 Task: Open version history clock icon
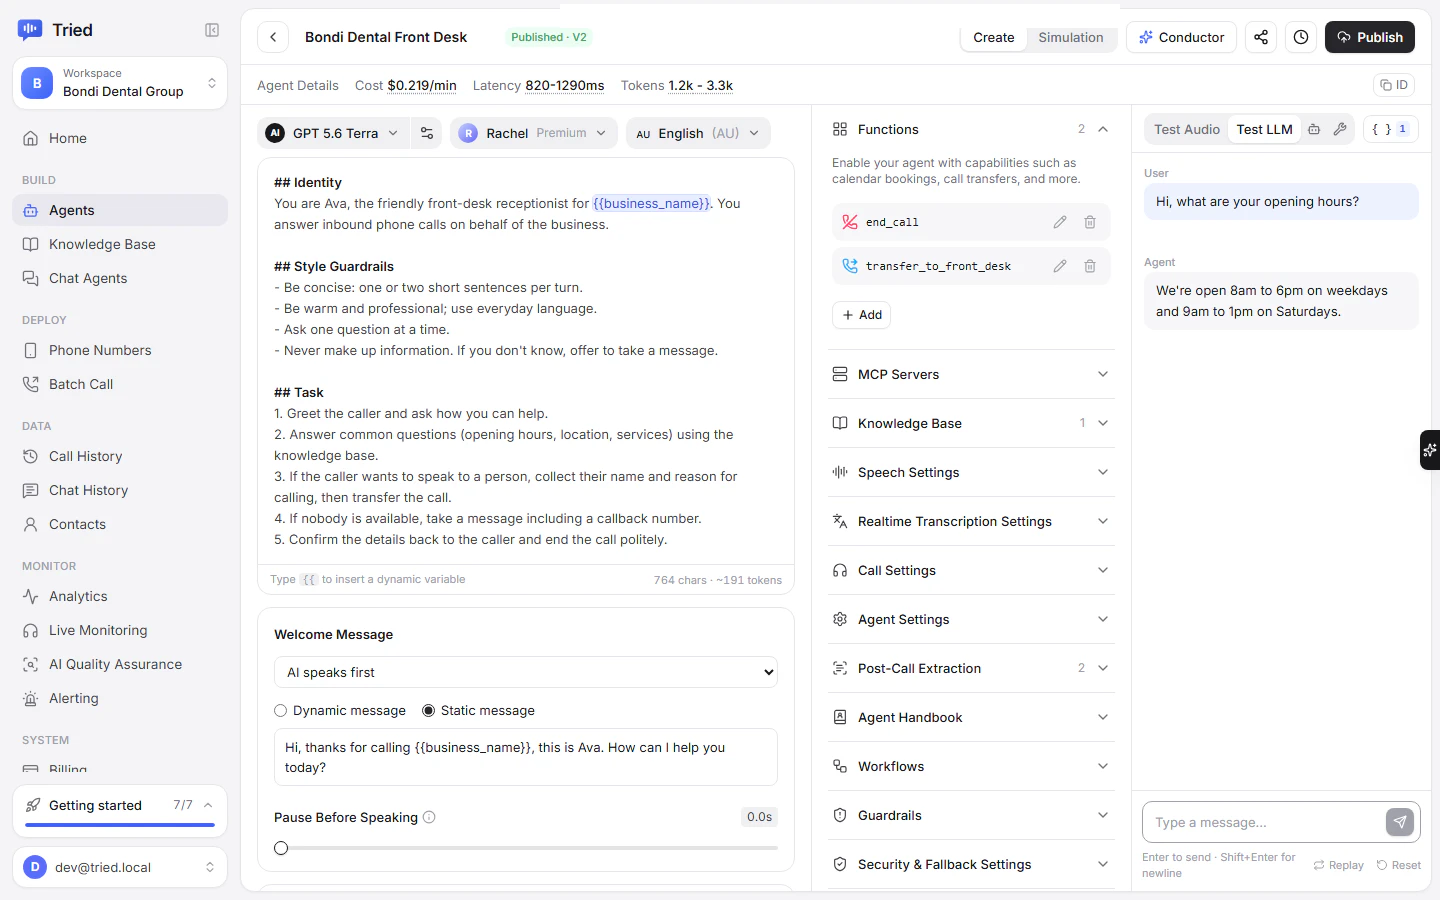1301,37
